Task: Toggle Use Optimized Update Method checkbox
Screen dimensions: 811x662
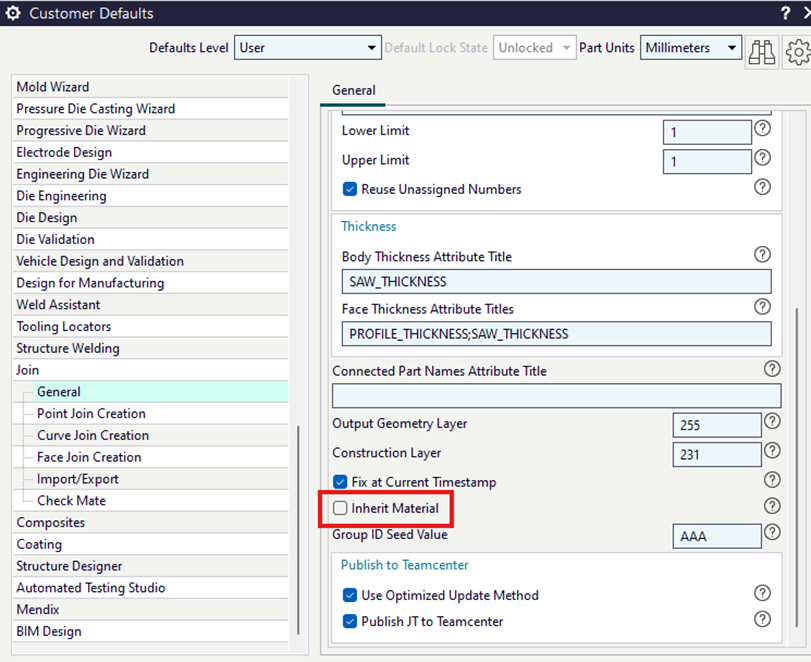Action: point(350,595)
